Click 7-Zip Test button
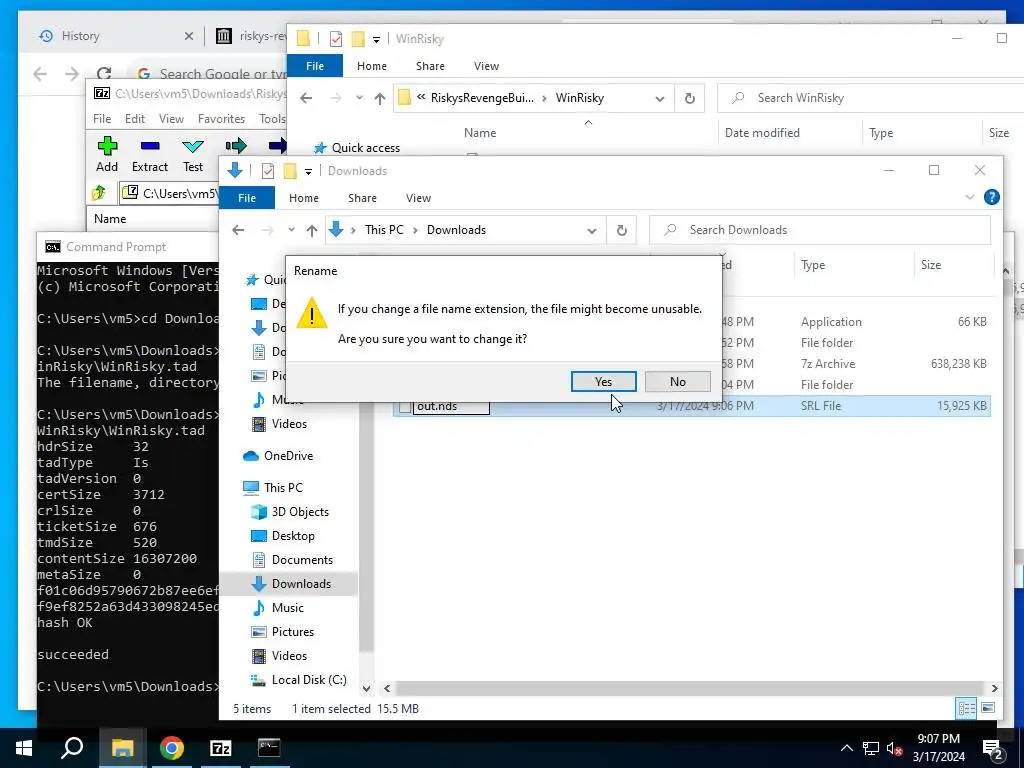 pyautogui.click(x=193, y=155)
